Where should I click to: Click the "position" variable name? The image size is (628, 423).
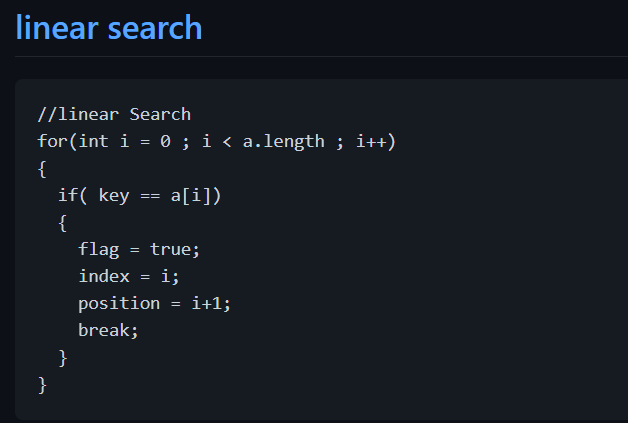pyautogui.click(x=119, y=304)
